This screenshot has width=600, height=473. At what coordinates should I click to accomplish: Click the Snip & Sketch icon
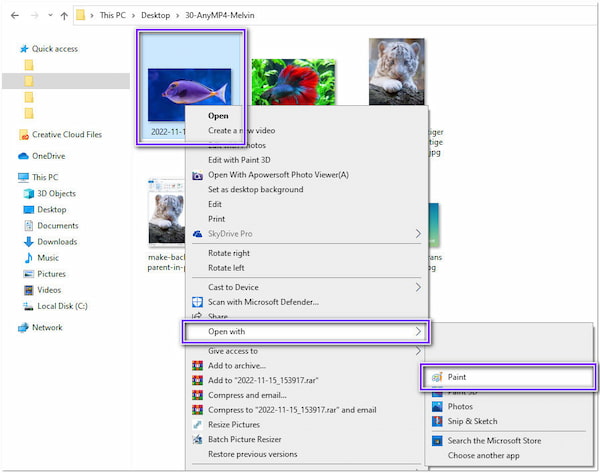[437, 421]
